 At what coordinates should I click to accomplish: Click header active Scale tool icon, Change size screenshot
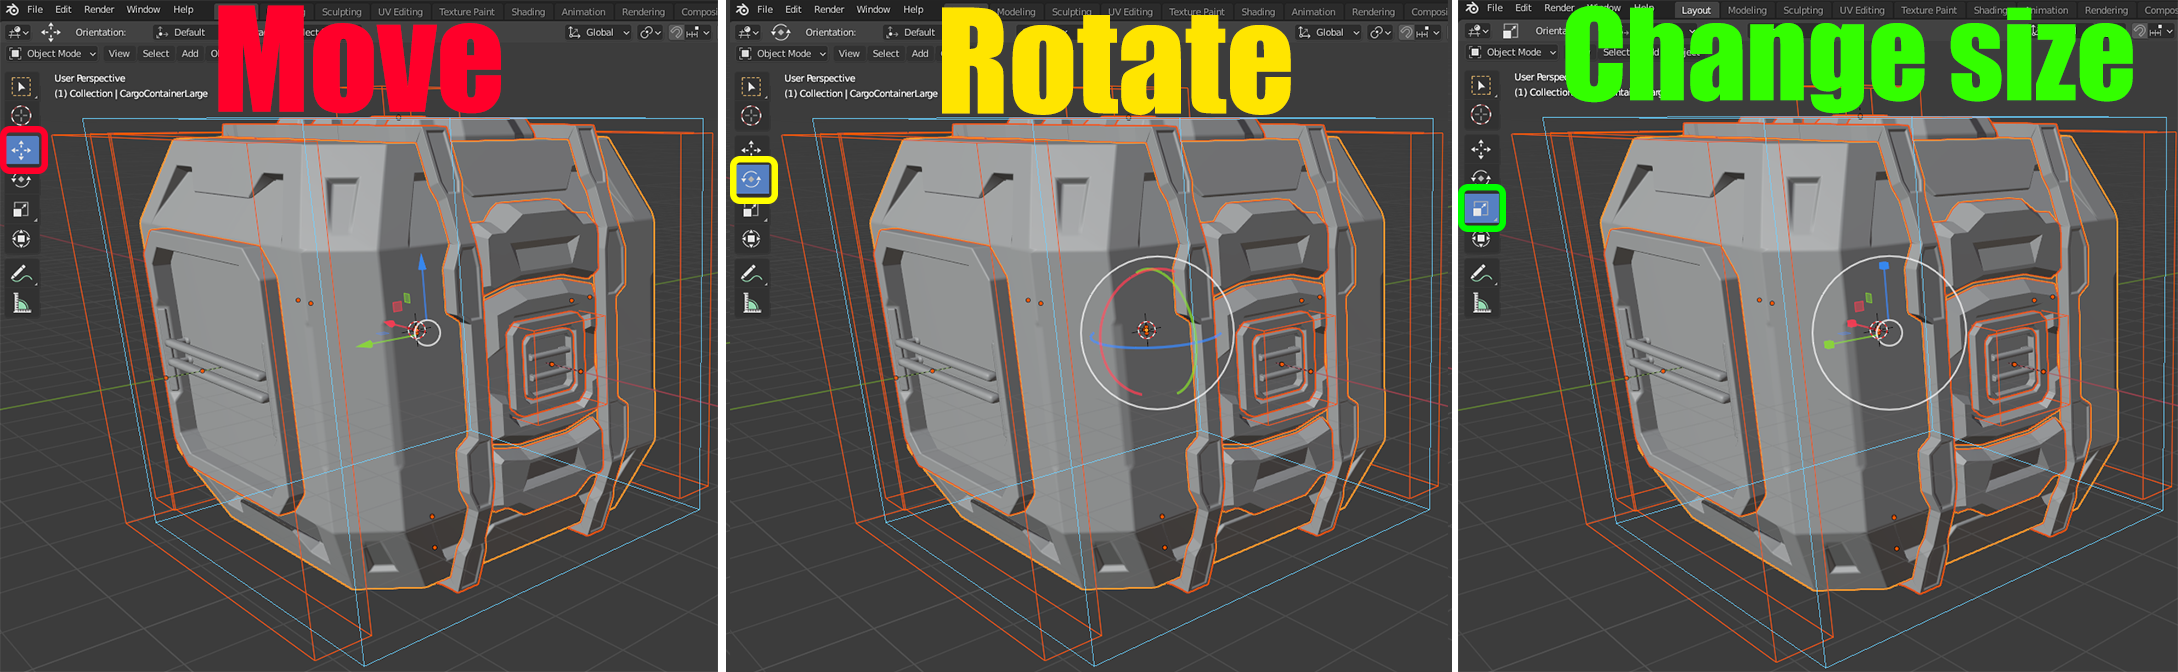1511,31
